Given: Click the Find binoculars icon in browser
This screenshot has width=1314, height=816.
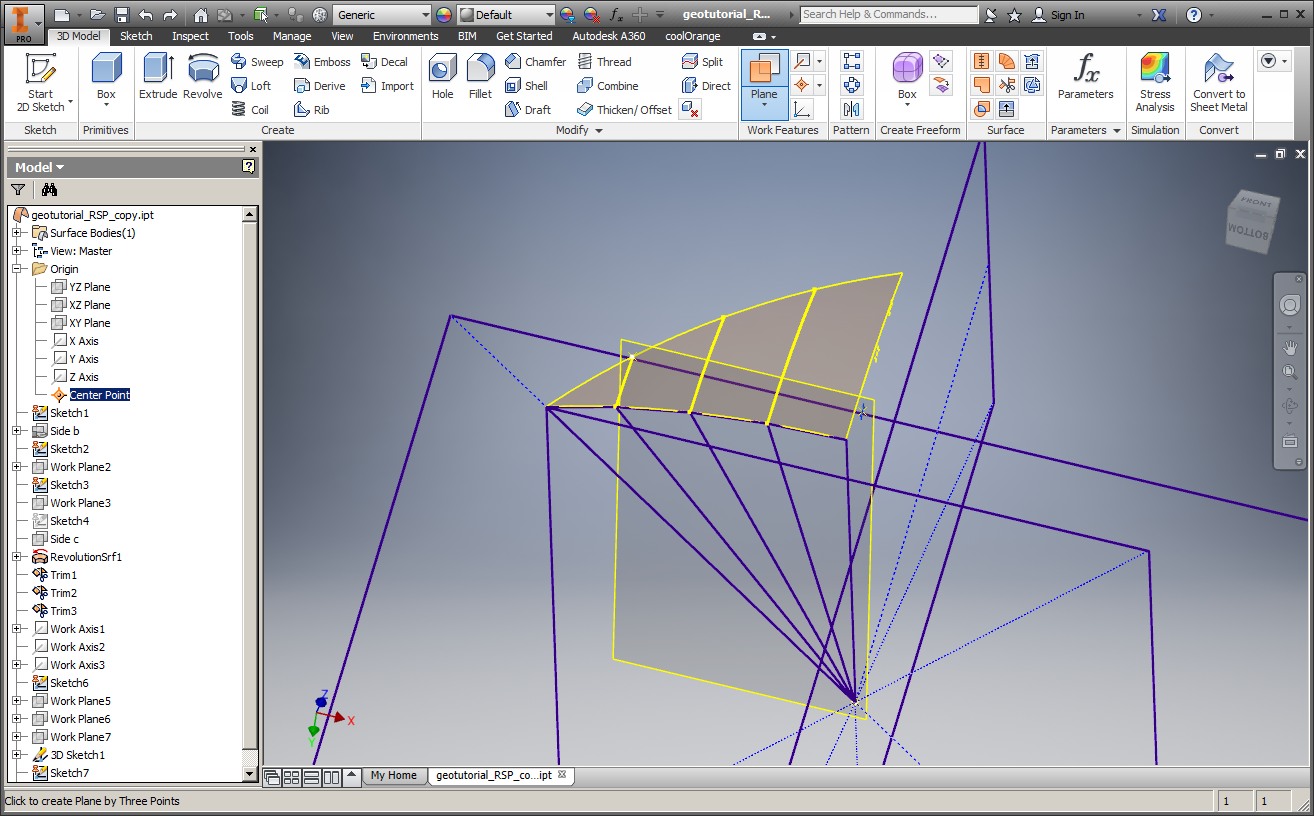Looking at the screenshot, I should 49,190.
